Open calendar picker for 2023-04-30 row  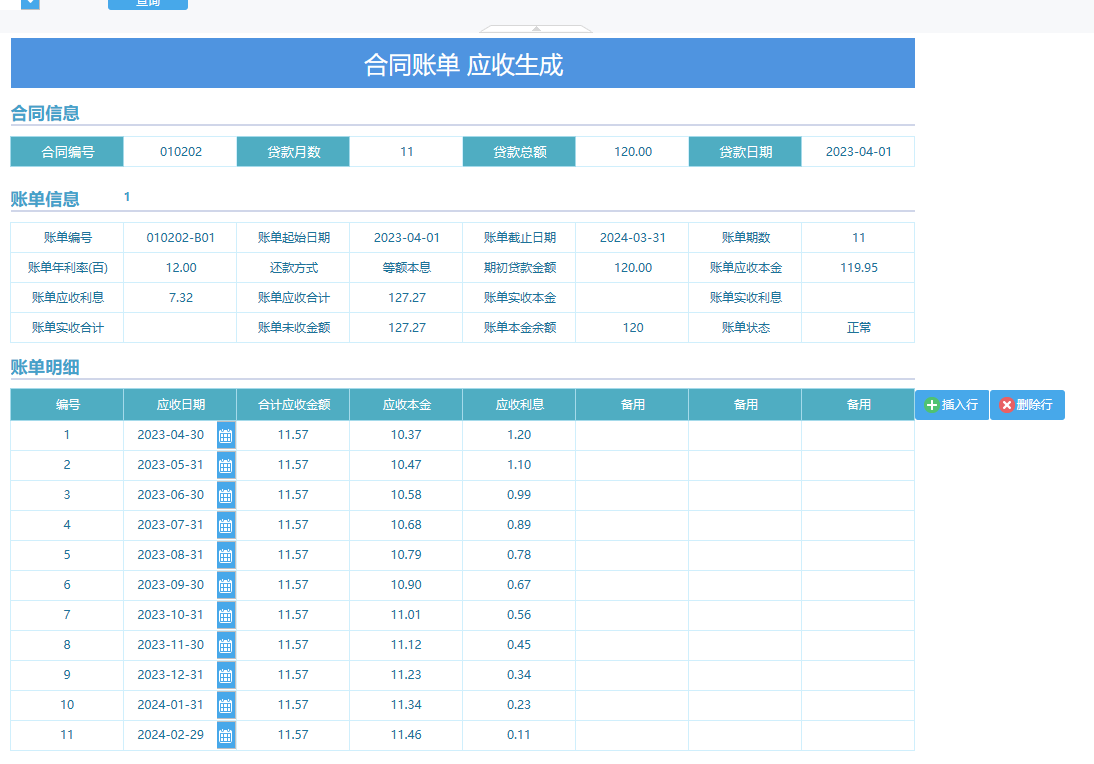[x=226, y=435]
